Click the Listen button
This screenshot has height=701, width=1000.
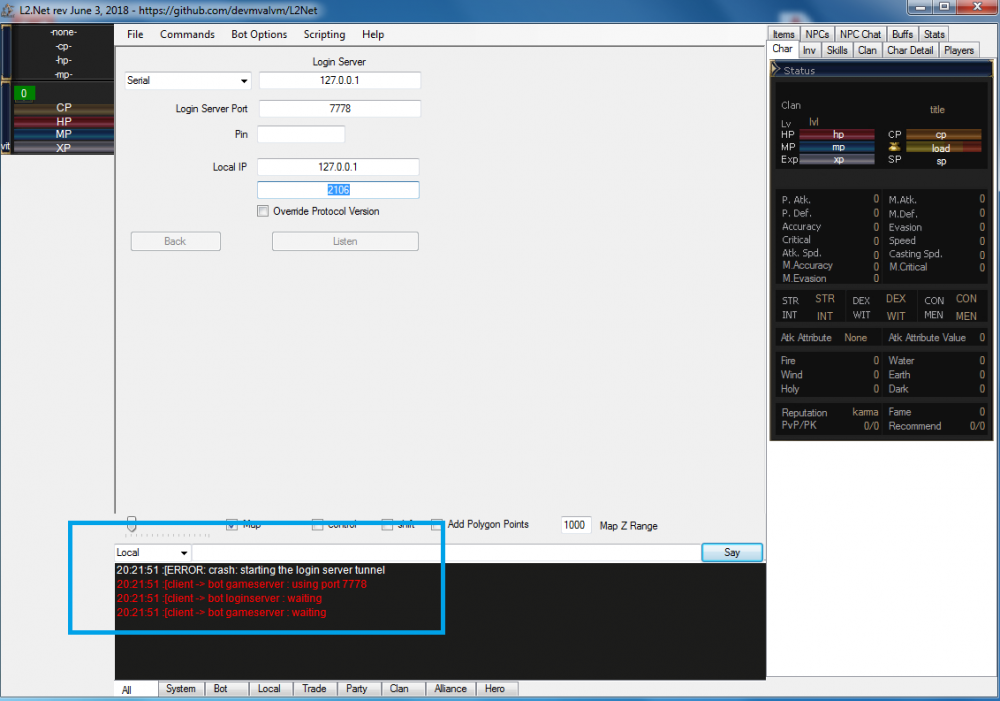pyautogui.click(x=345, y=241)
